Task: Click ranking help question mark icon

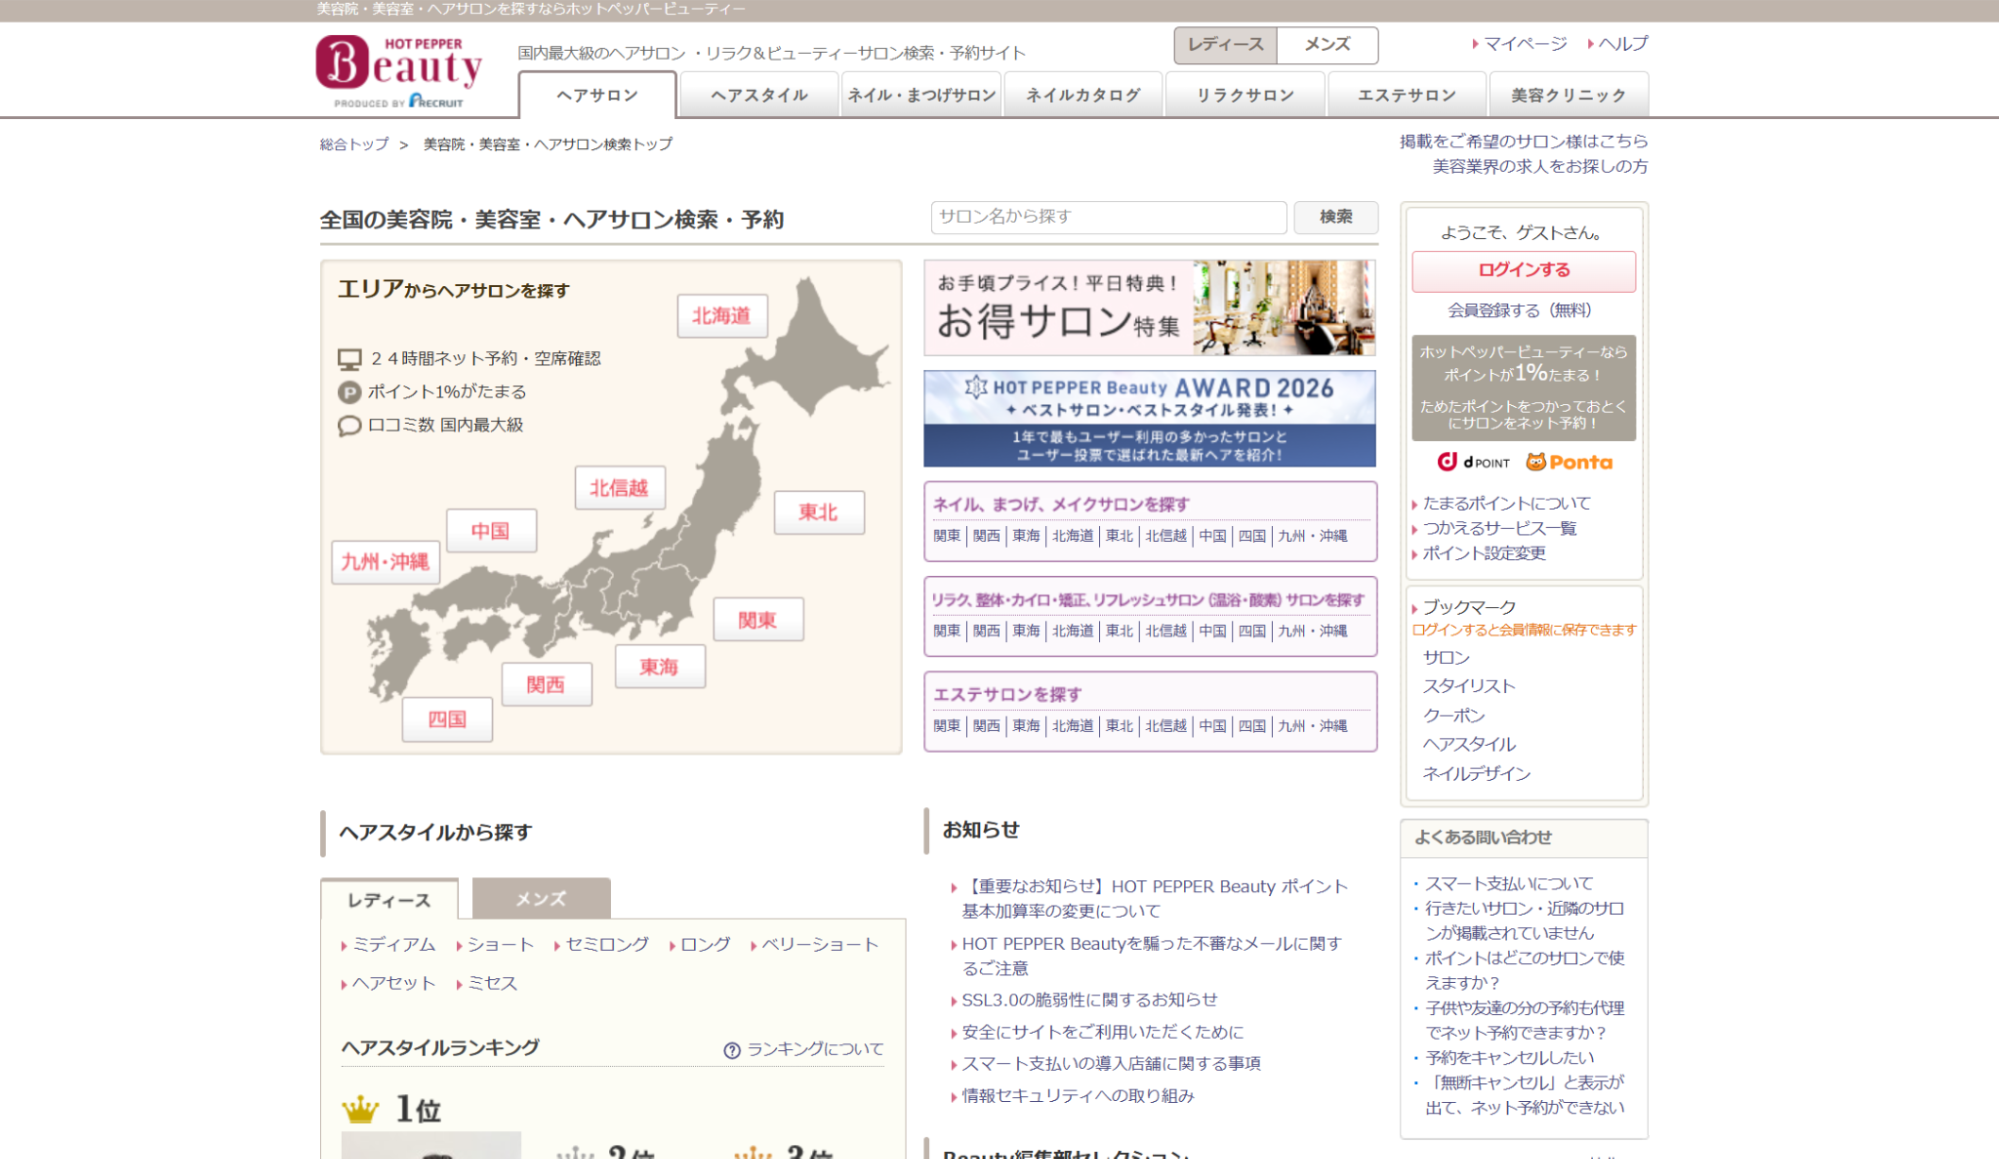Action: click(732, 1050)
